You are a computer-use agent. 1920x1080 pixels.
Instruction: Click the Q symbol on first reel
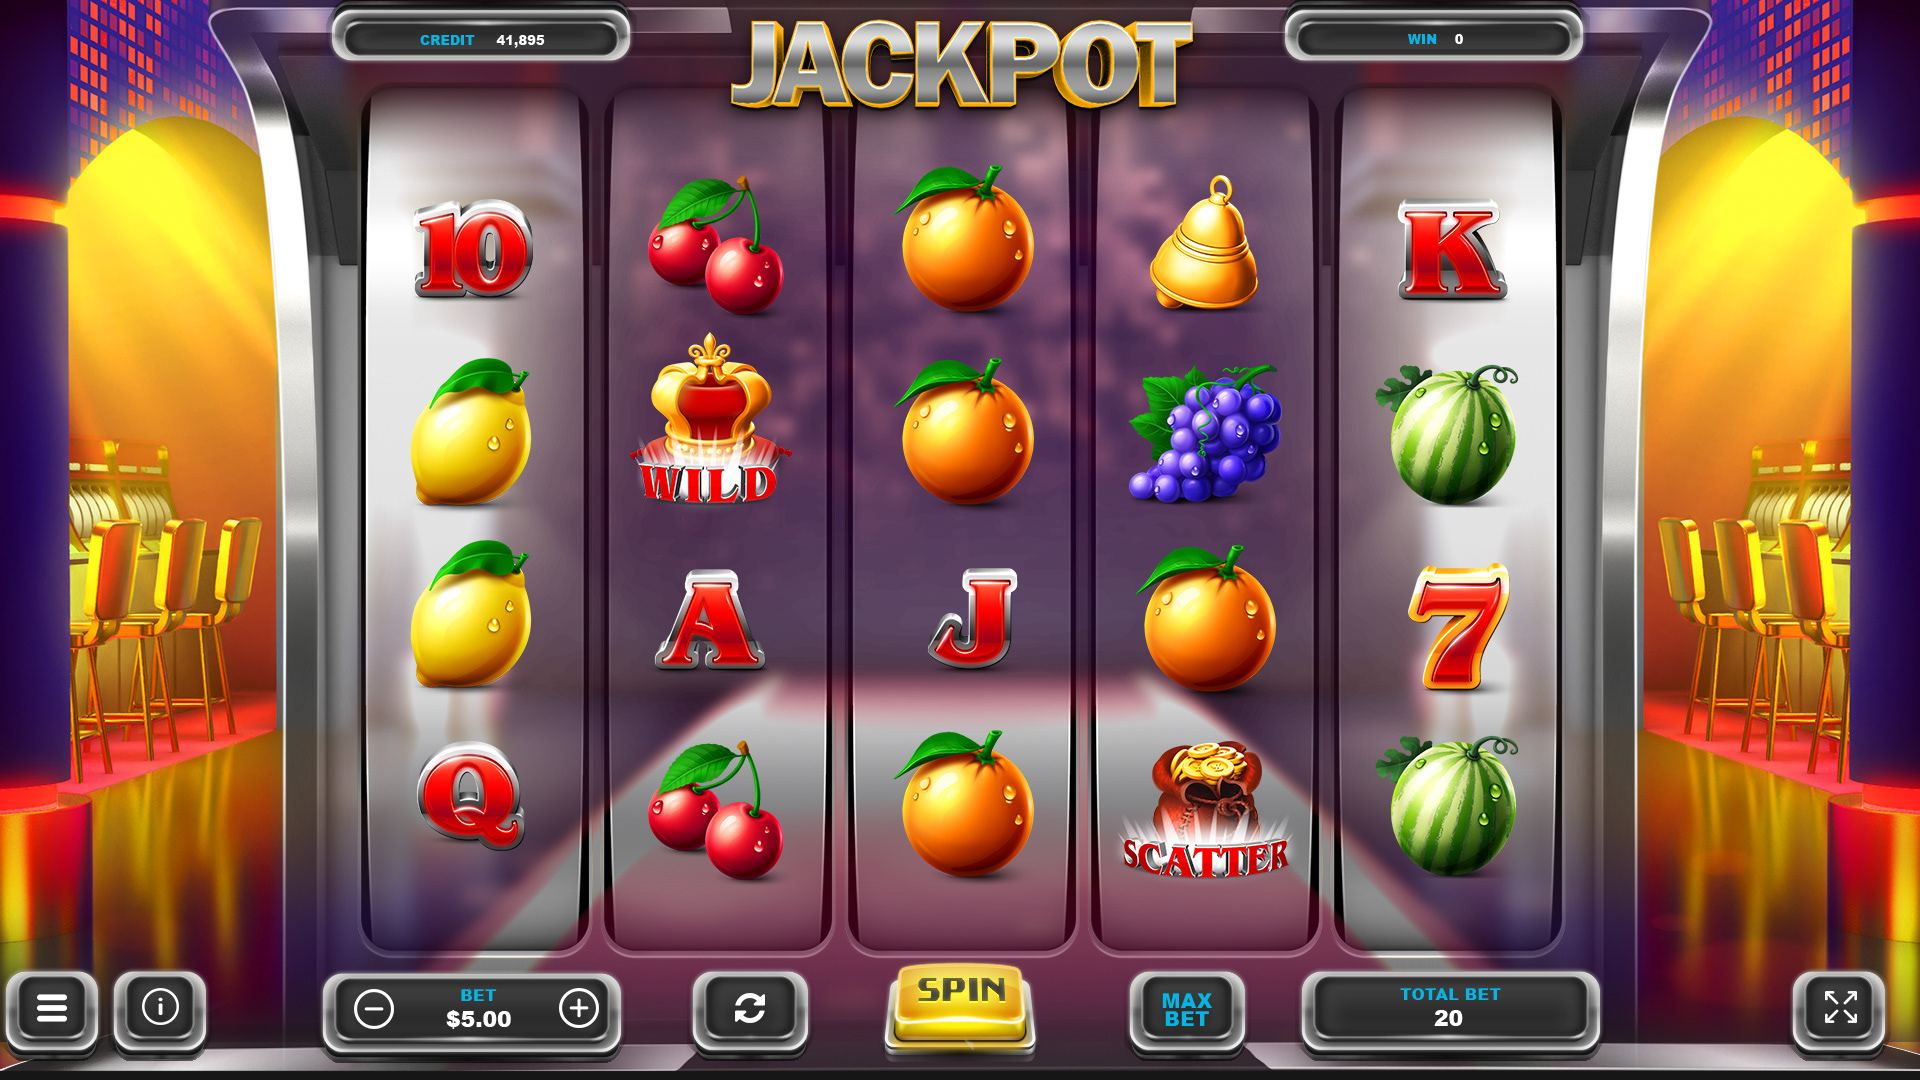pyautogui.click(x=470, y=795)
